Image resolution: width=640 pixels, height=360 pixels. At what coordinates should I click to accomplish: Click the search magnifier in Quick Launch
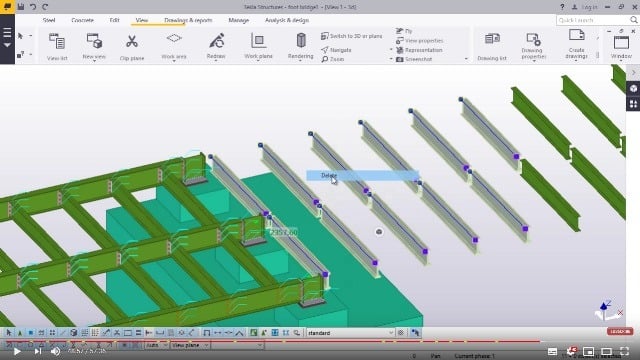(x=633, y=20)
